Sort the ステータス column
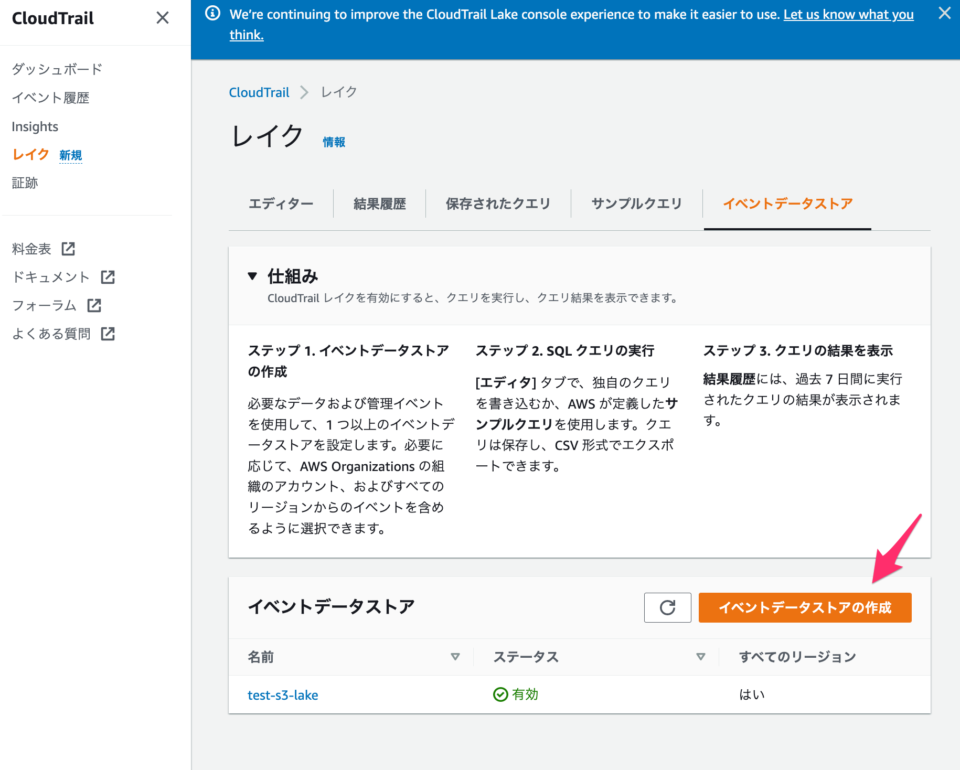 pyautogui.click(x=703, y=657)
